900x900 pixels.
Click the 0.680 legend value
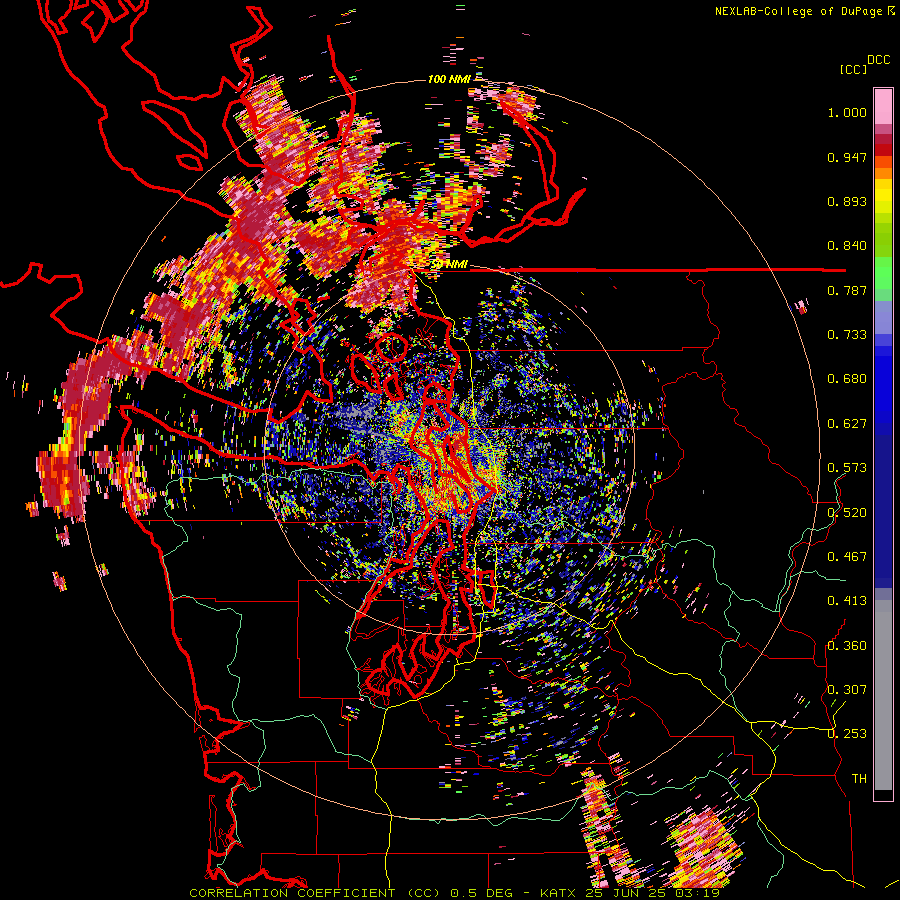(x=847, y=379)
